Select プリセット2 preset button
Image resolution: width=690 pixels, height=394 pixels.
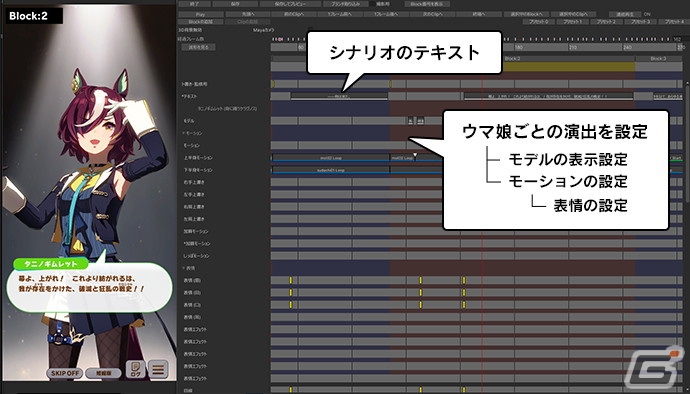coord(606,22)
